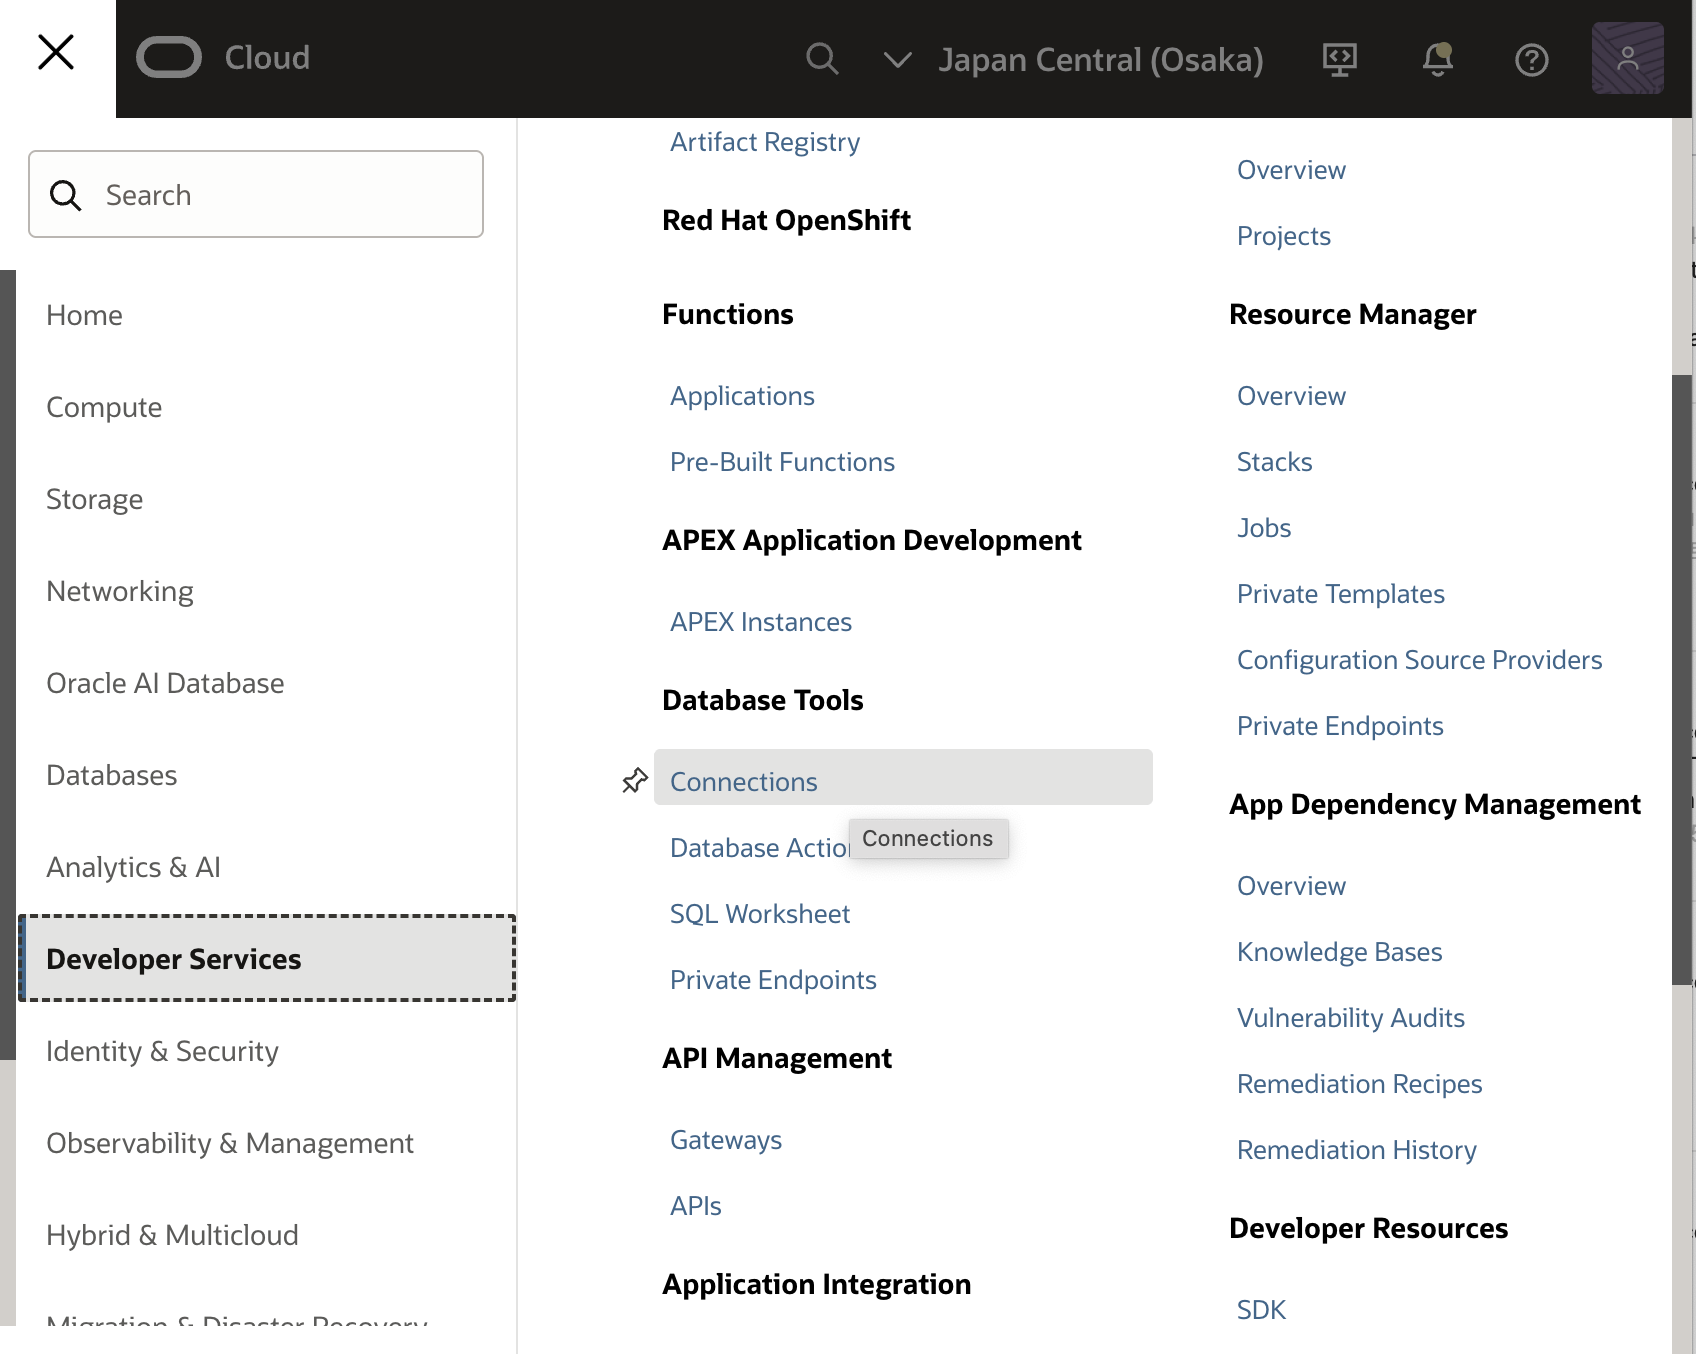Open Vulnerability Audits link
The height and width of the screenshot is (1354, 1696).
(1350, 1018)
